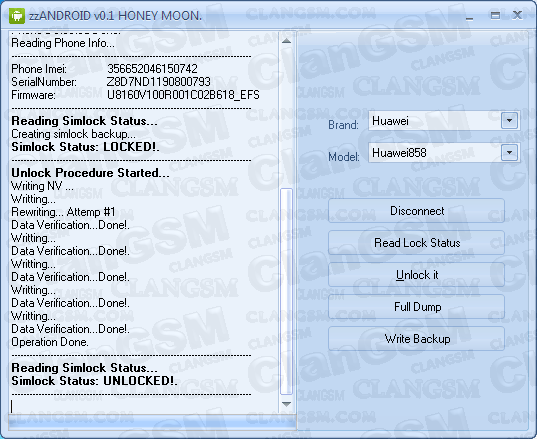Click the 'Writing NV ...' log line
The image size is (537, 439).
[42, 186]
